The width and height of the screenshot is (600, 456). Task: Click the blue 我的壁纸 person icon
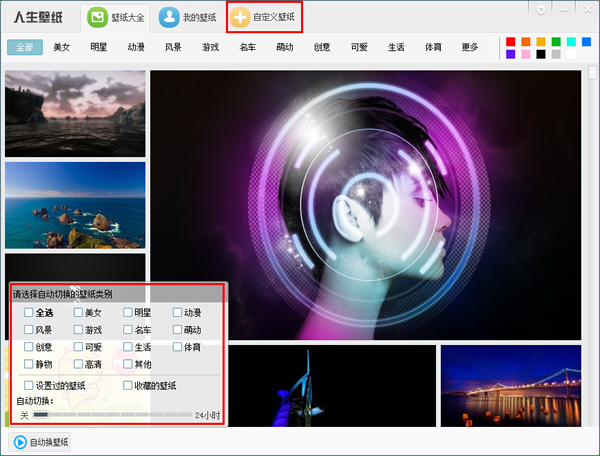point(169,17)
